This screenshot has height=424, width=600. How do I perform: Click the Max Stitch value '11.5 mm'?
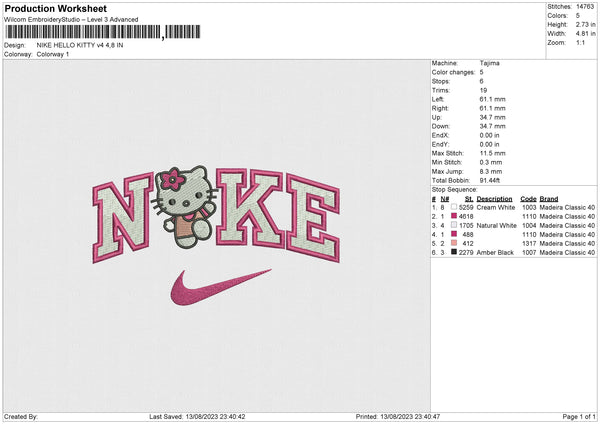coord(492,153)
